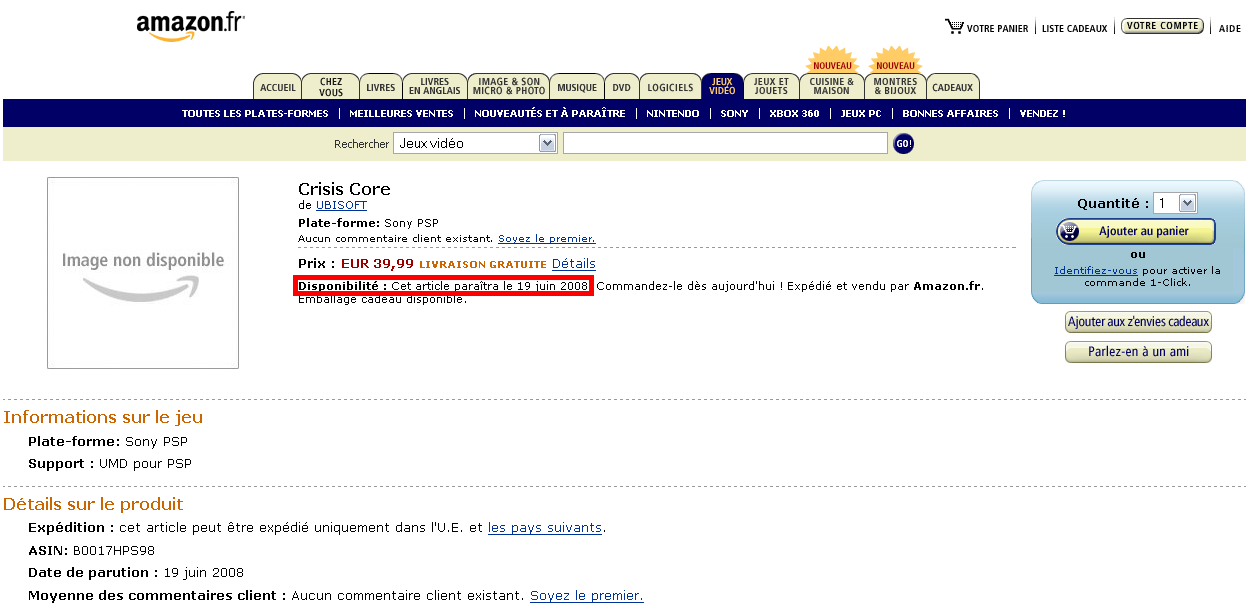Click the product image placeholder
Image resolution: width=1251 pixels, height=610 pixels.
tap(143, 273)
